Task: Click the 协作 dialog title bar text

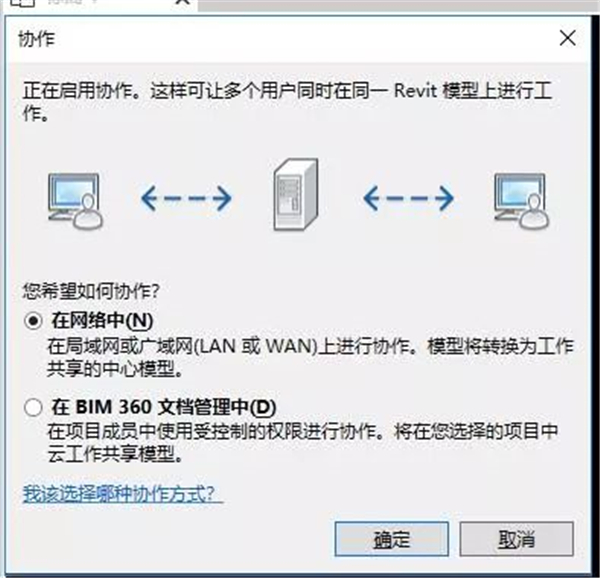Action: click(37, 39)
